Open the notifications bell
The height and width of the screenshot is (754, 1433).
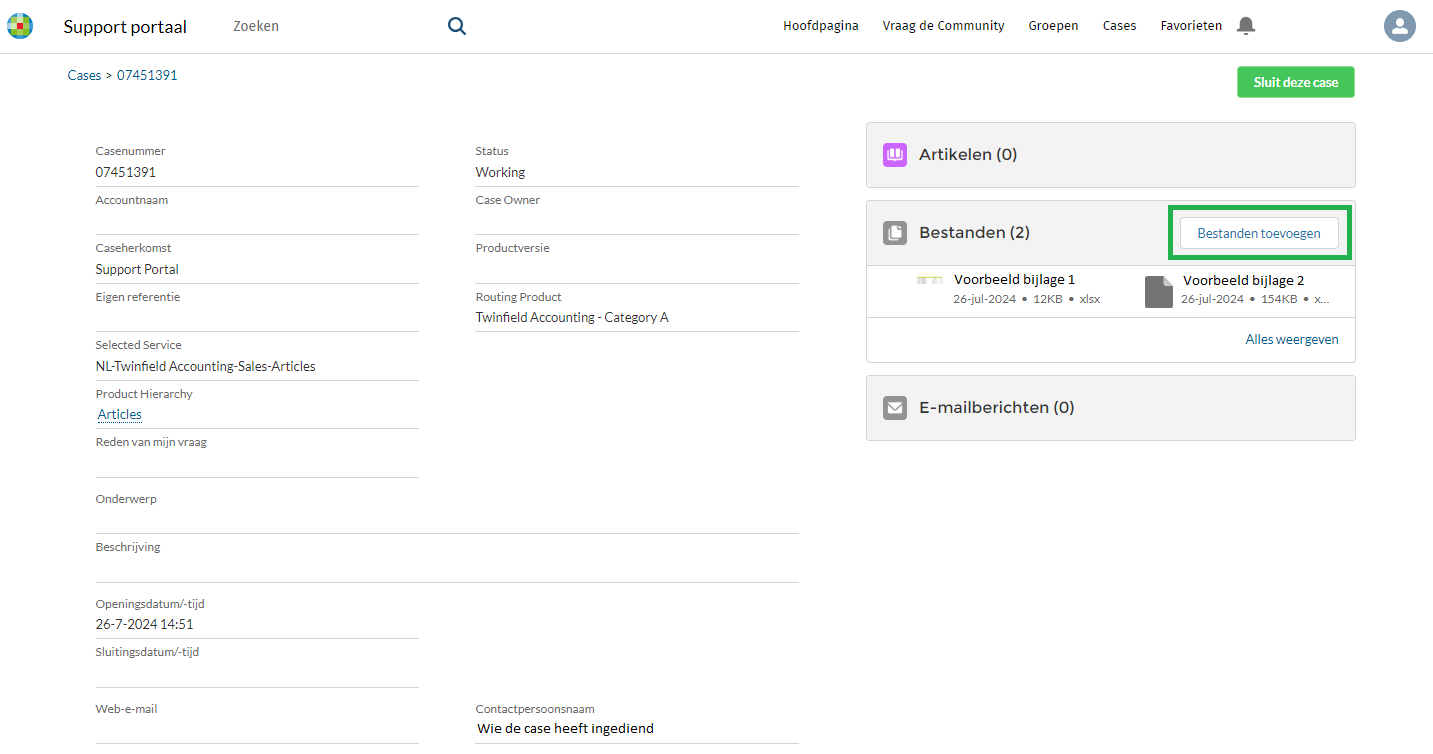[x=1245, y=26]
